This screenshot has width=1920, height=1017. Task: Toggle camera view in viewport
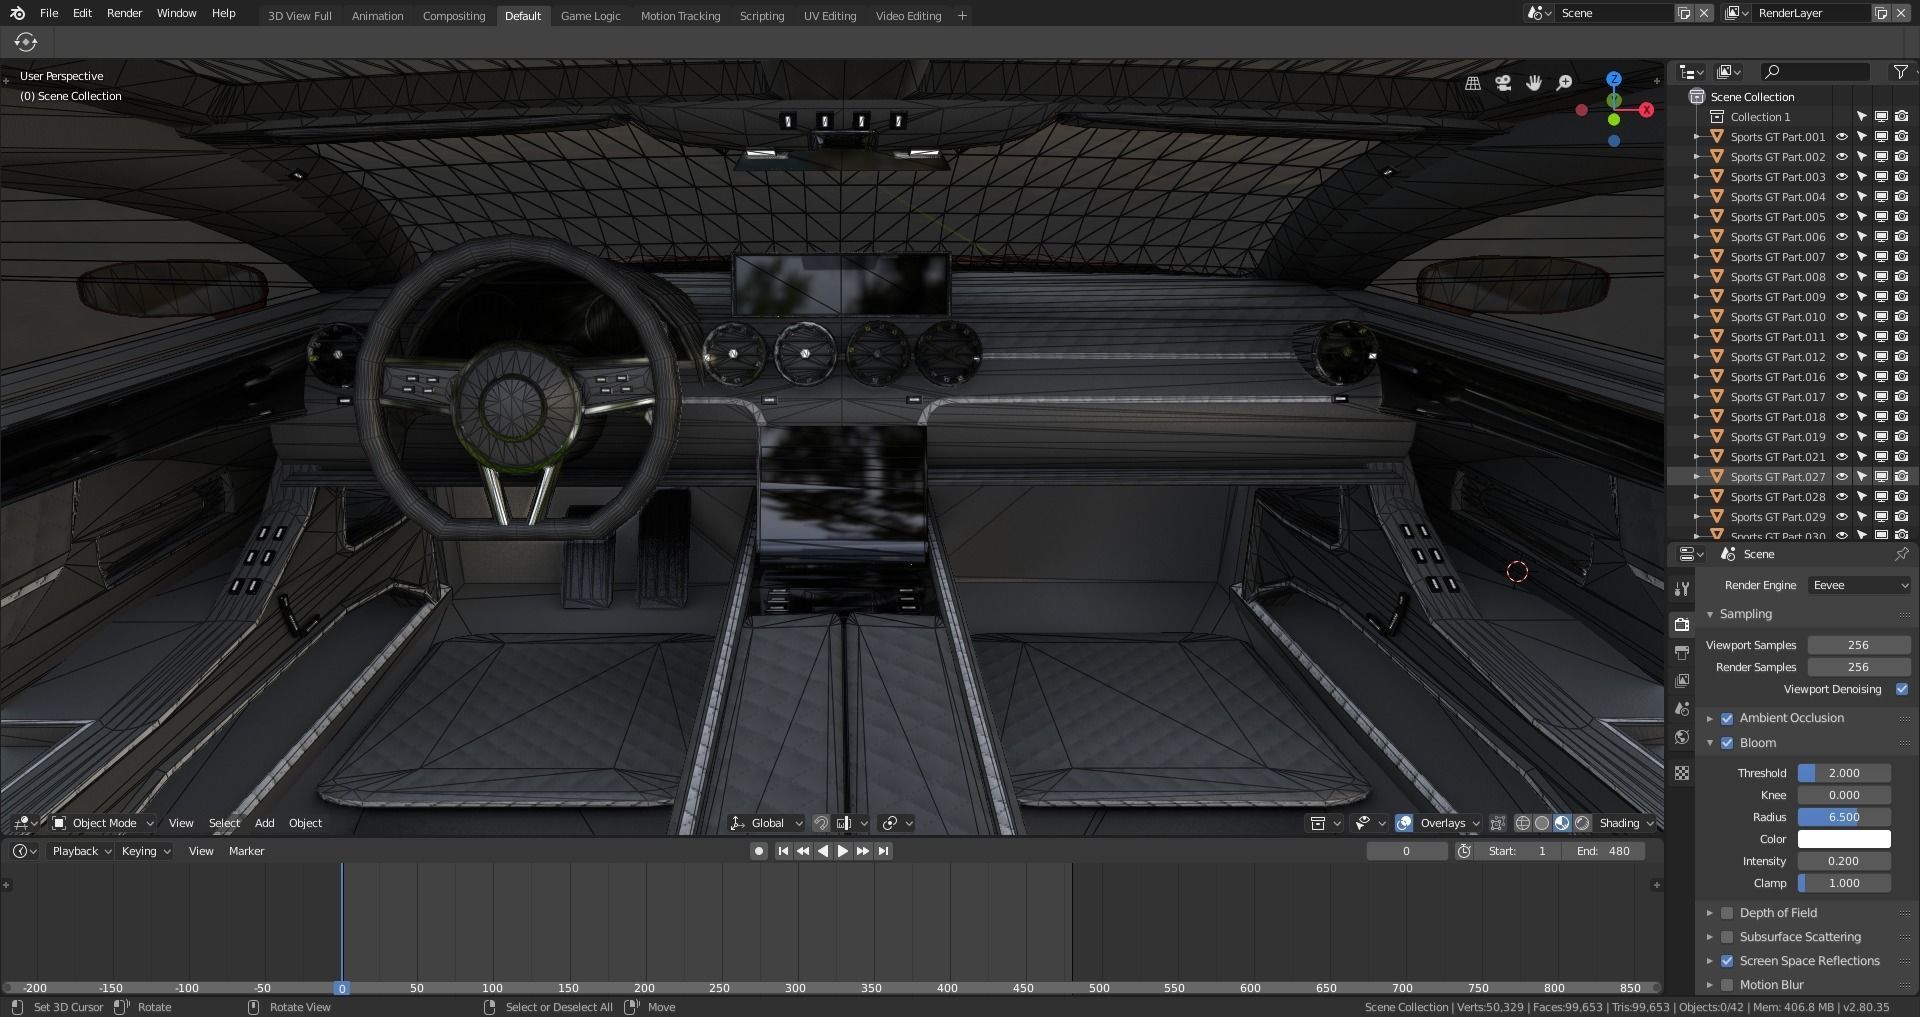(1503, 83)
